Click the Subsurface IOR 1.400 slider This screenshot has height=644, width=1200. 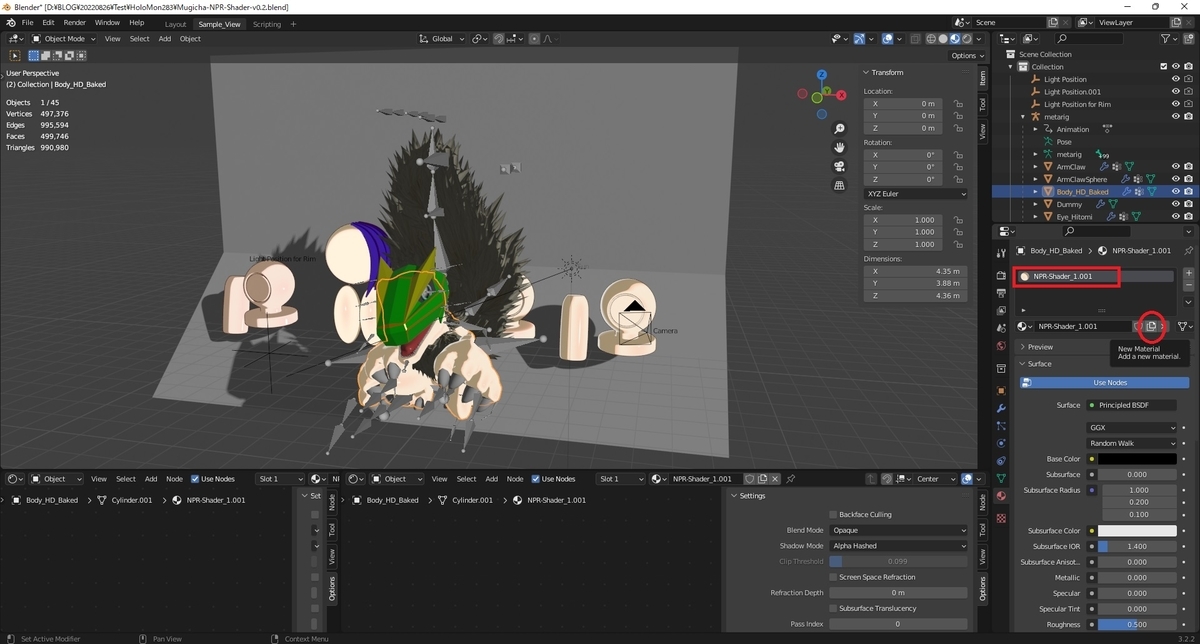[1138, 547]
